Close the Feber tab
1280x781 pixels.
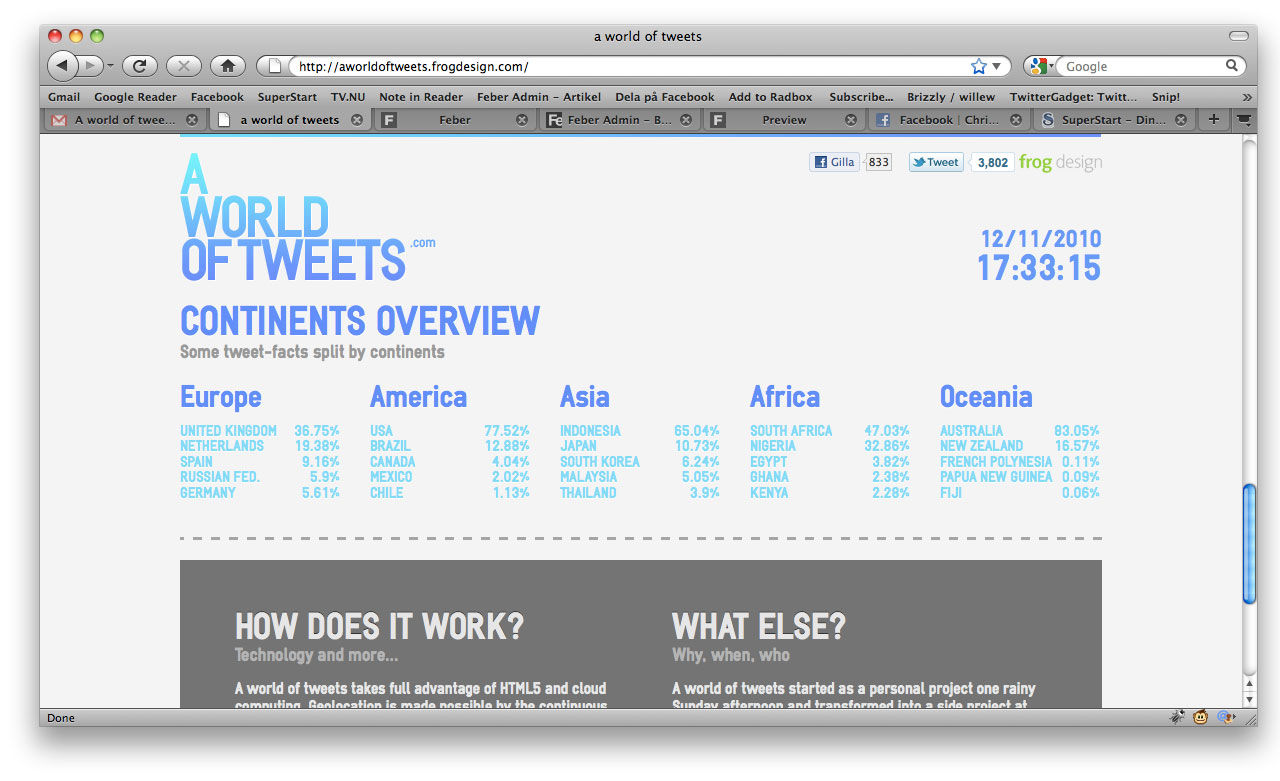click(x=521, y=120)
